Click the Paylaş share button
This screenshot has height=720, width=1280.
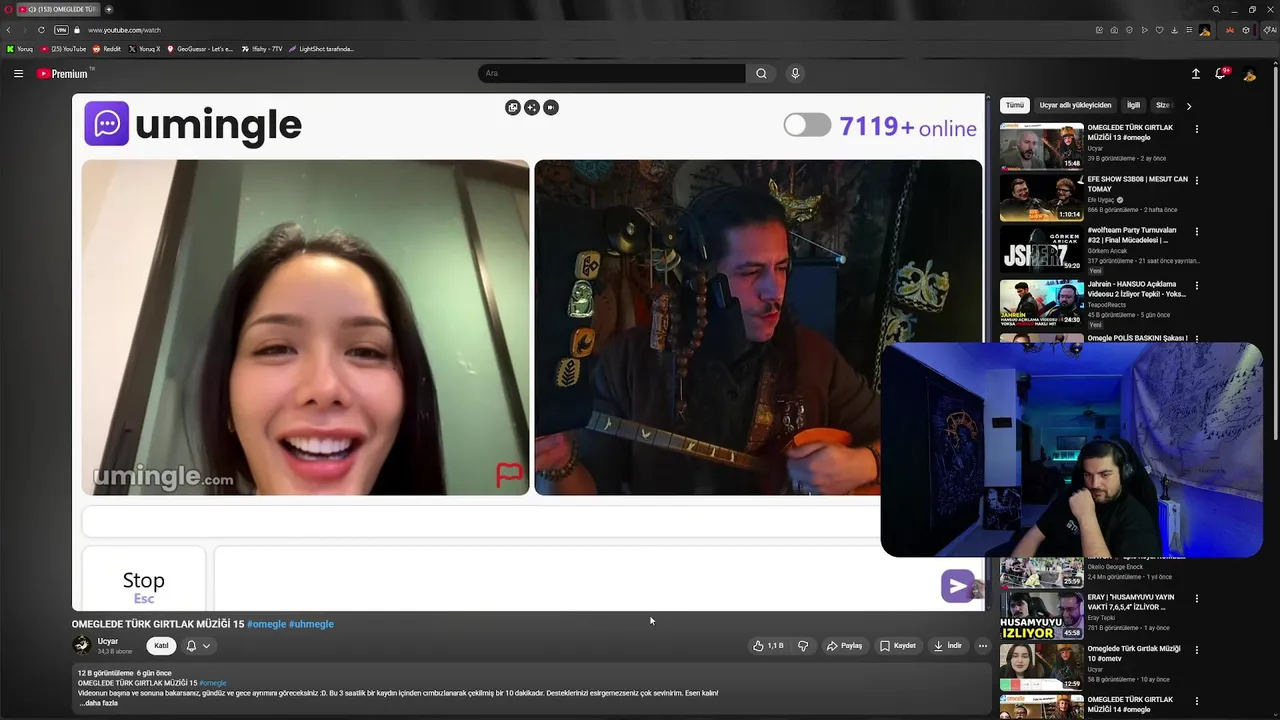844,646
